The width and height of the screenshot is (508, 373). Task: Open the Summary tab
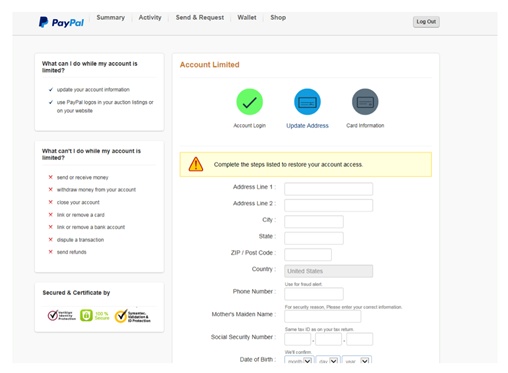tap(111, 18)
